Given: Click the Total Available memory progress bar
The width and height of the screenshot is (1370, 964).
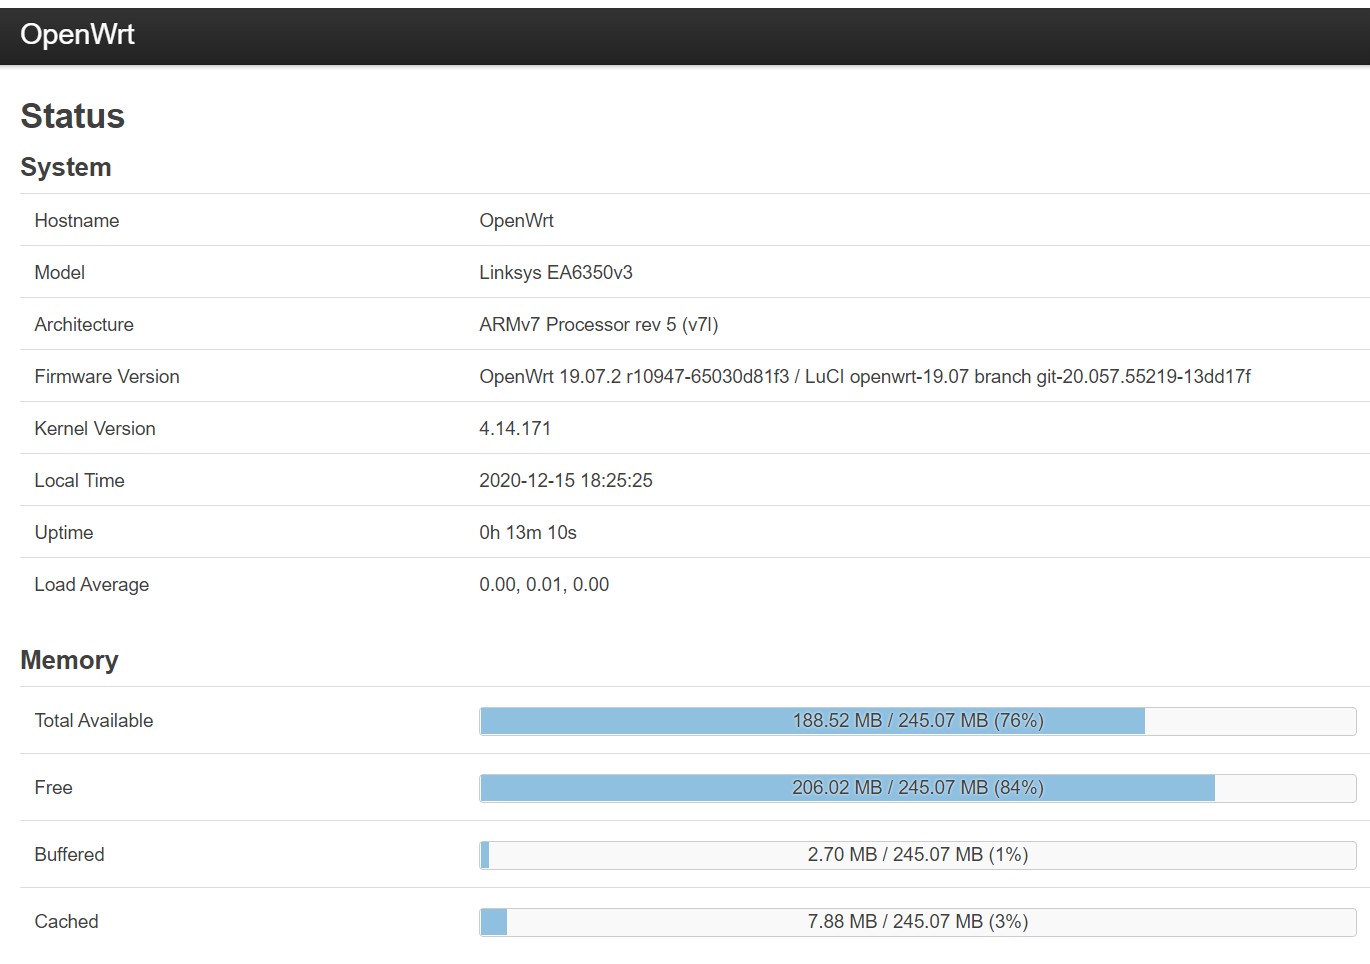Looking at the screenshot, I should [918, 721].
